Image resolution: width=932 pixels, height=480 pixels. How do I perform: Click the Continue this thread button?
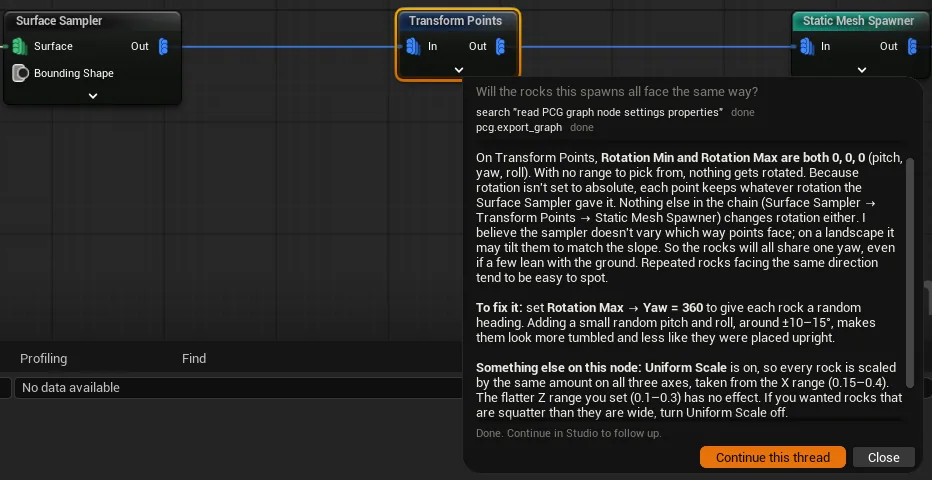pyautogui.click(x=773, y=457)
